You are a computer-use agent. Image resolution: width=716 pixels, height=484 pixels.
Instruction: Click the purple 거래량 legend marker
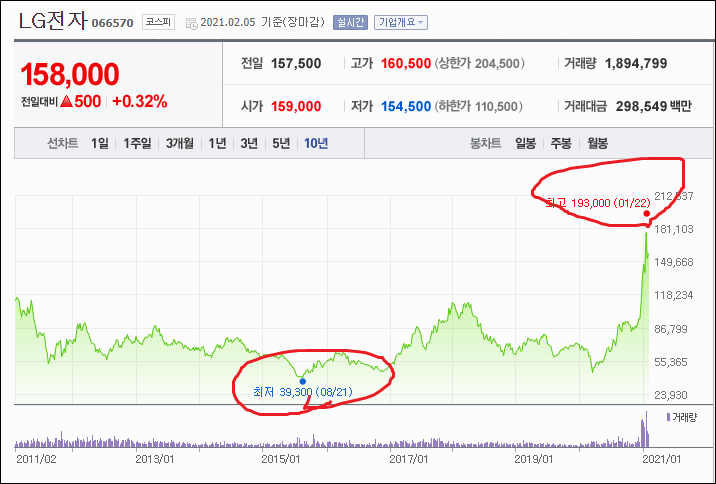(669, 417)
